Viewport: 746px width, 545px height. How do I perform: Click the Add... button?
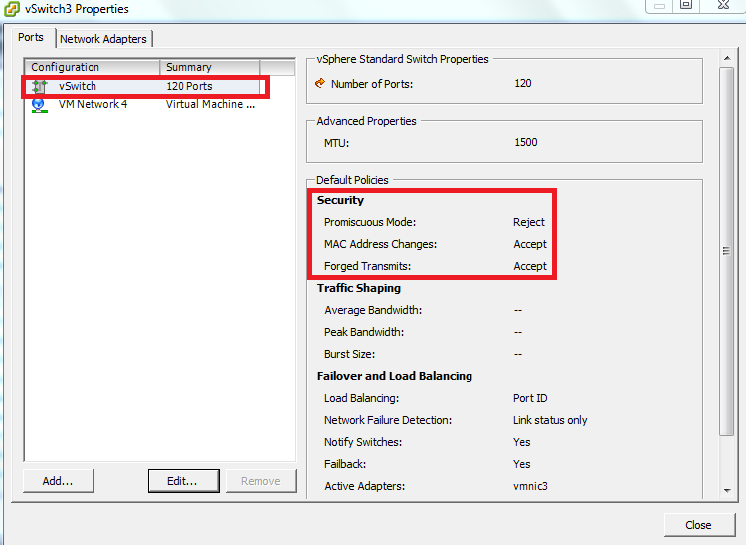click(x=58, y=481)
